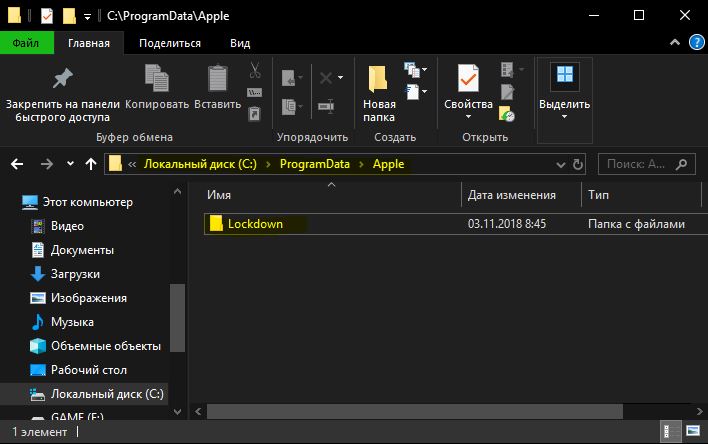Click the navigation pane vertical scrollbar thumb
Image resolution: width=708 pixels, height=444 pixels.
point(177,318)
